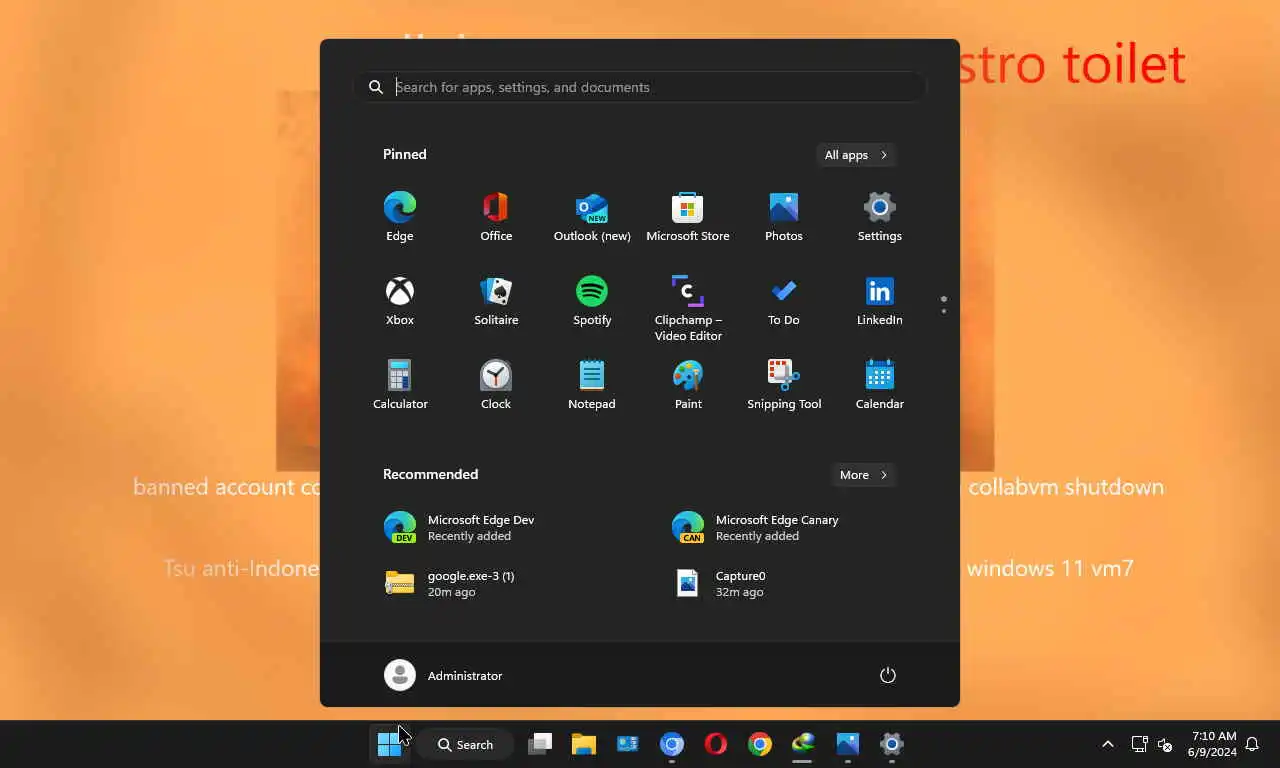The width and height of the screenshot is (1280, 768).
Task: Open the power options button
Action: pos(888,675)
